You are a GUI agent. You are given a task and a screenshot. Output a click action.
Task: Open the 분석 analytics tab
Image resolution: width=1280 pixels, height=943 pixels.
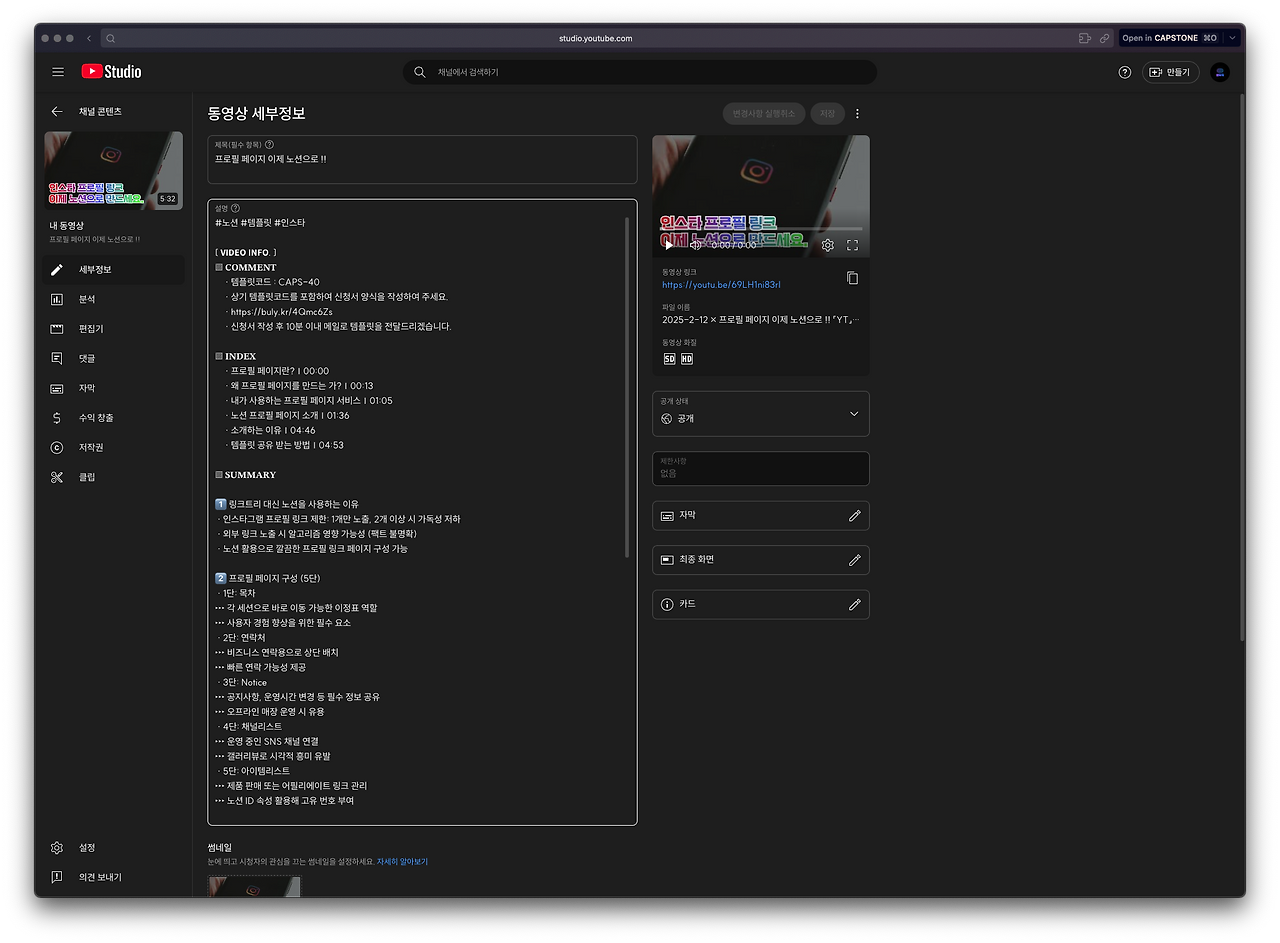[114, 299]
